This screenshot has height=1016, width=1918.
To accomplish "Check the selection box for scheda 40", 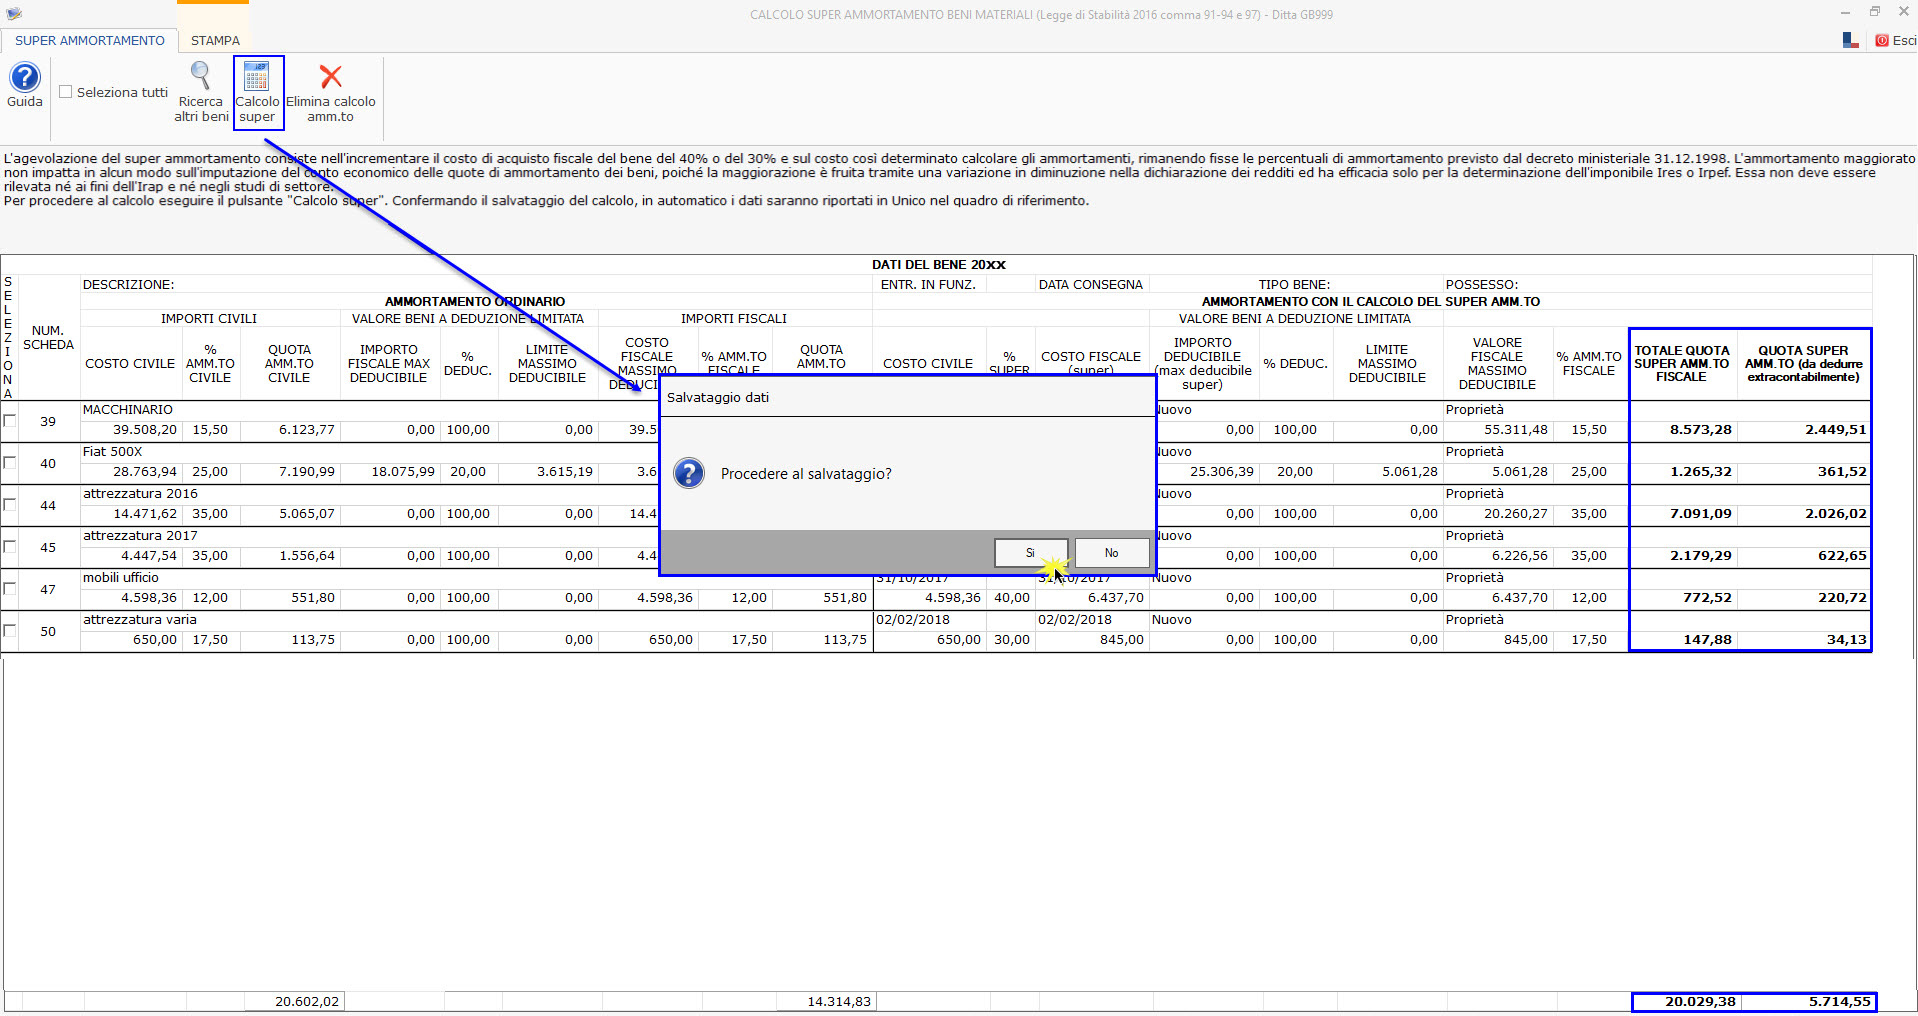I will click(x=10, y=463).
